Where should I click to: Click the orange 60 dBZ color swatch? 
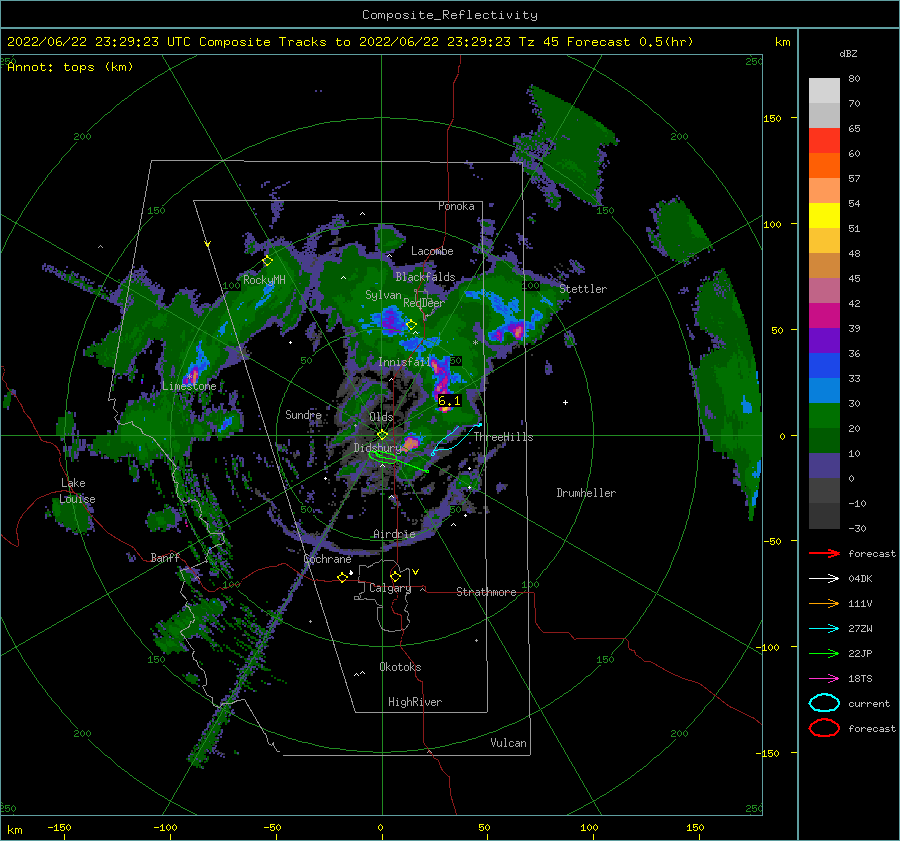pos(824,166)
